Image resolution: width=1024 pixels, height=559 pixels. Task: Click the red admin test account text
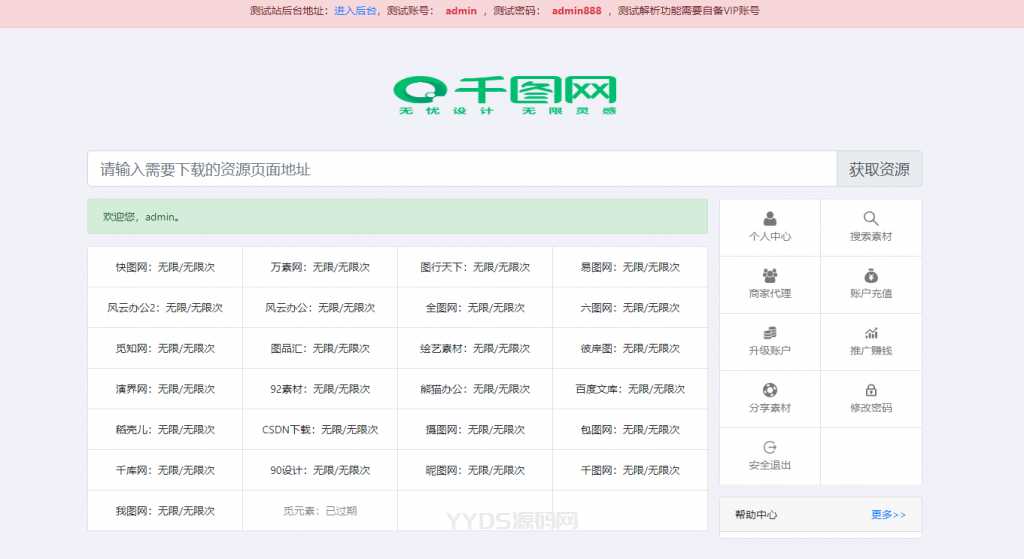461,10
